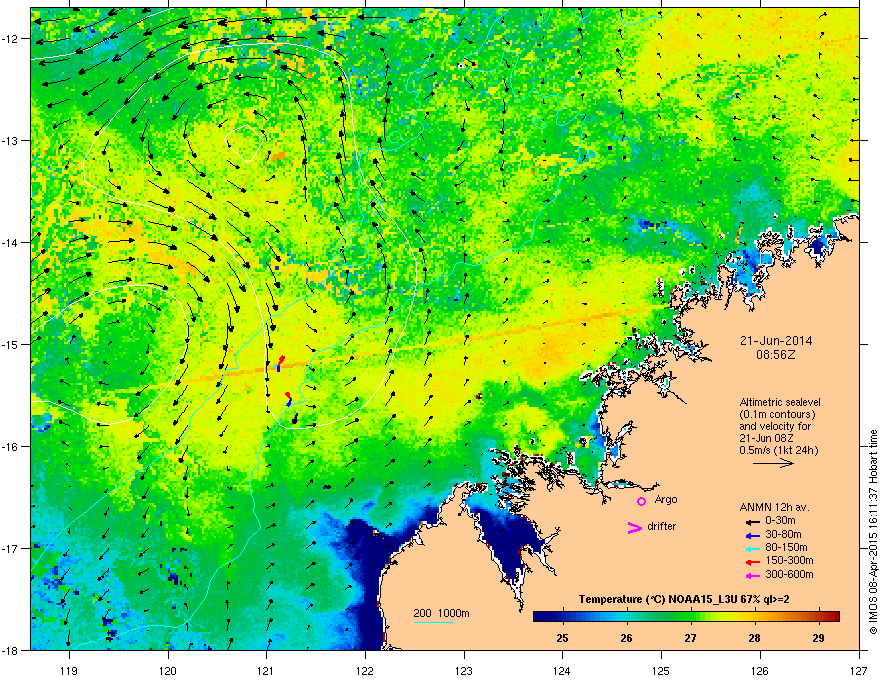
Task: Click the '08:56Z' time text
Action: point(776,355)
